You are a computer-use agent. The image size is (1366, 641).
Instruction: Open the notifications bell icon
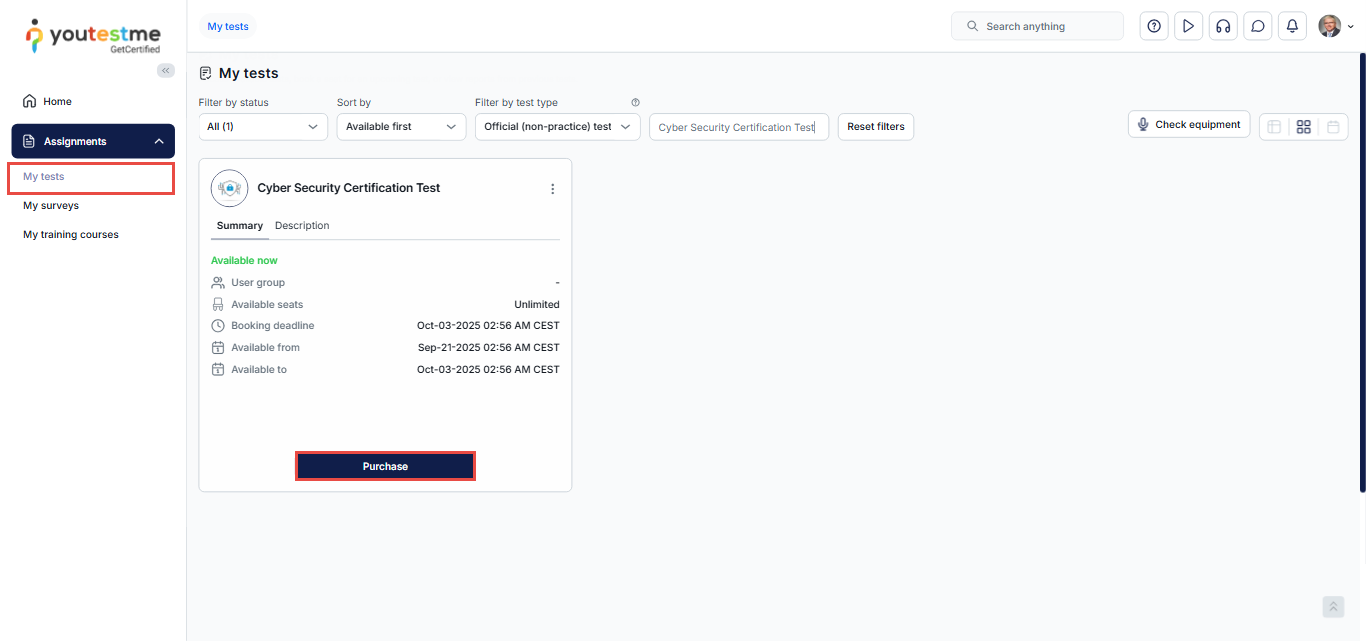1292,27
